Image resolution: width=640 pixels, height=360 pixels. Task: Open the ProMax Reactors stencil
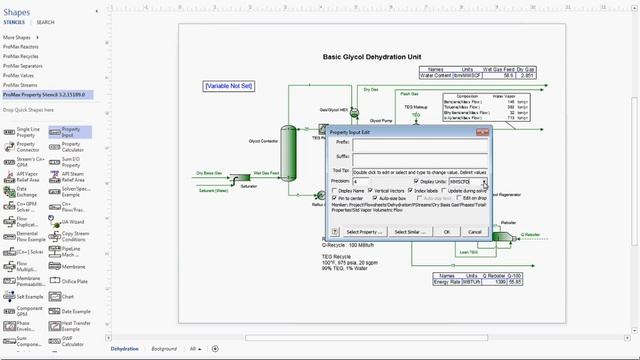coord(21,47)
